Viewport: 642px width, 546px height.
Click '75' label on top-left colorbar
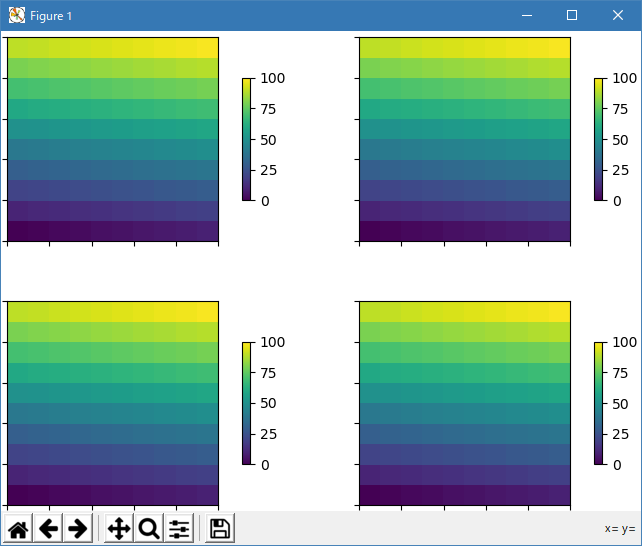tap(268, 109)
